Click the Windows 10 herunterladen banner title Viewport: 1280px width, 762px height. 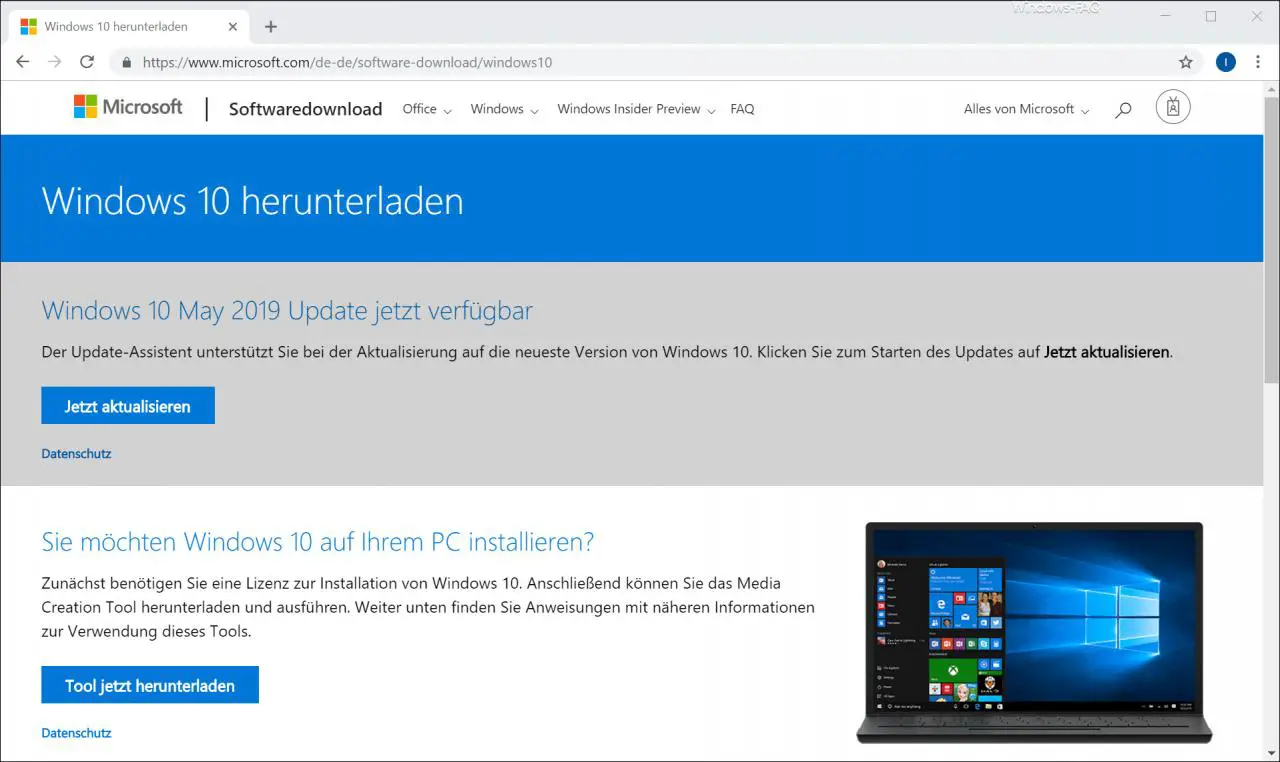pyautogui.click(x=252, y=201)
